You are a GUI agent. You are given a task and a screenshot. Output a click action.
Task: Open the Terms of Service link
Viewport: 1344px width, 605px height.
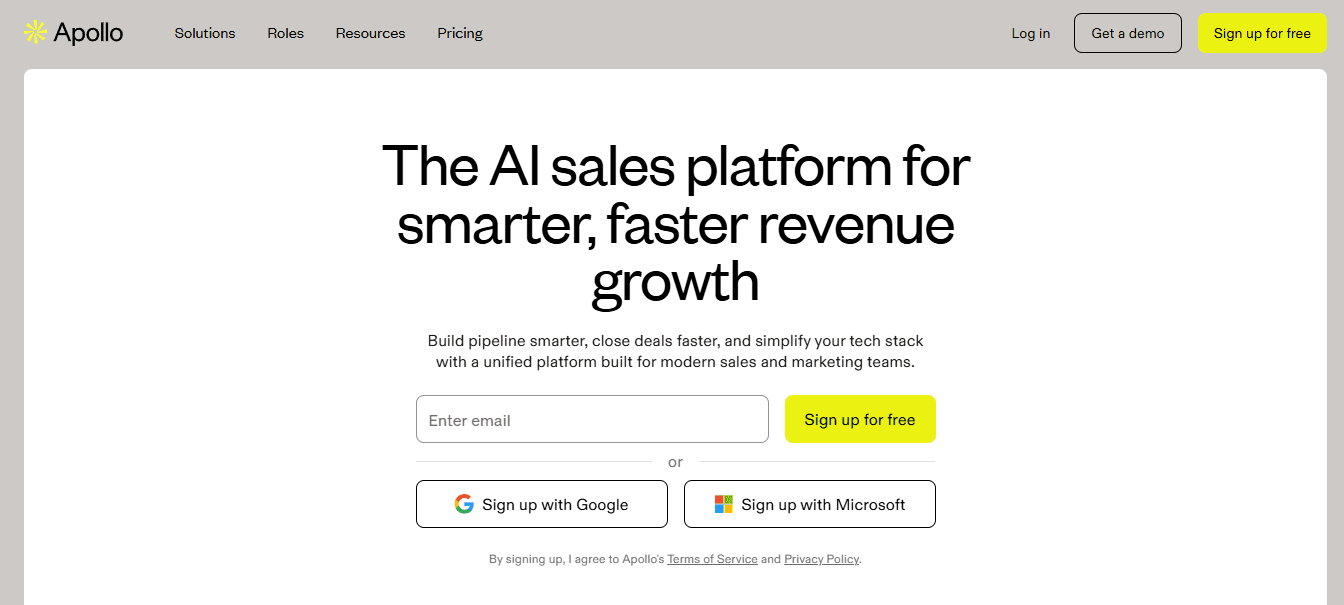[x=712, y=559]
